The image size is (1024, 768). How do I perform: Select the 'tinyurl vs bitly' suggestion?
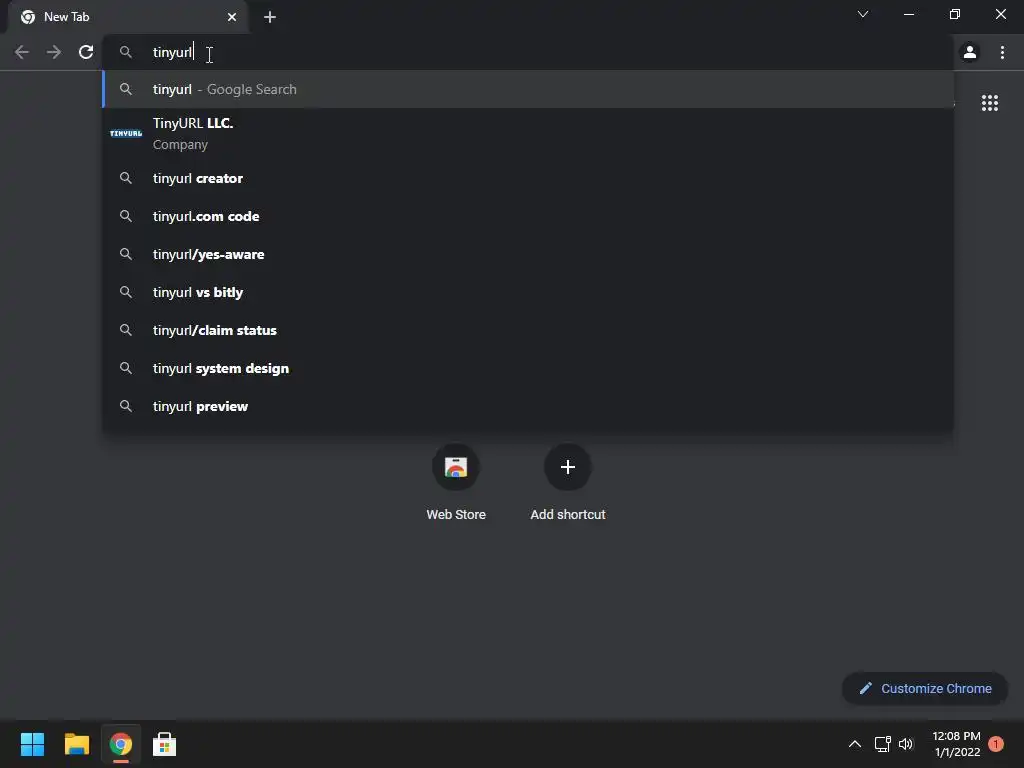click(528, 292)
